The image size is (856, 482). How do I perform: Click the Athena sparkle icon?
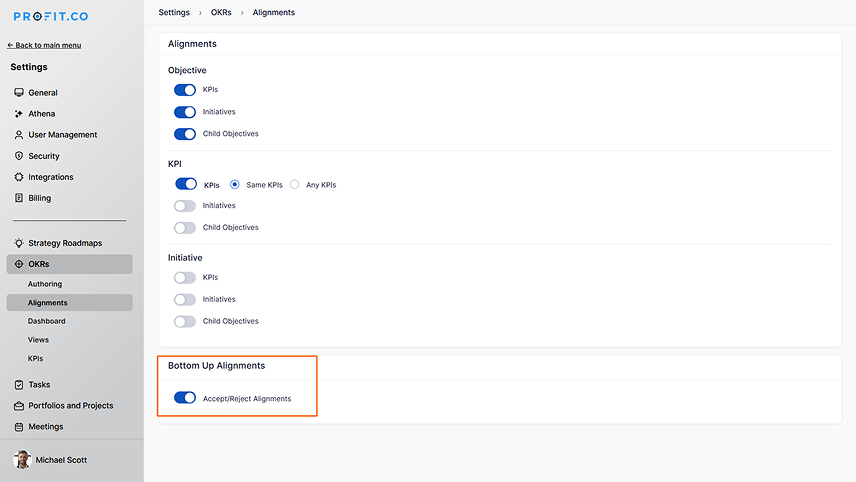click(x=19, y=114)
